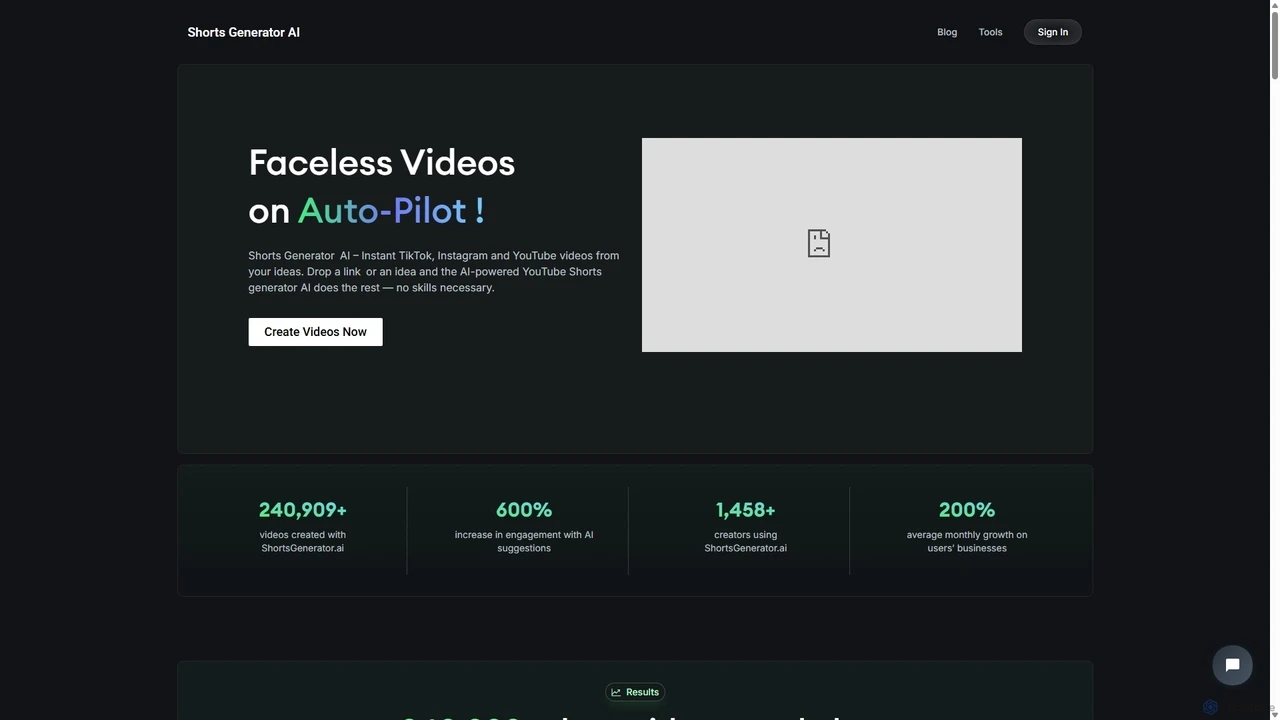
Task: Open the Tools menu
Action: pos(990,32)
